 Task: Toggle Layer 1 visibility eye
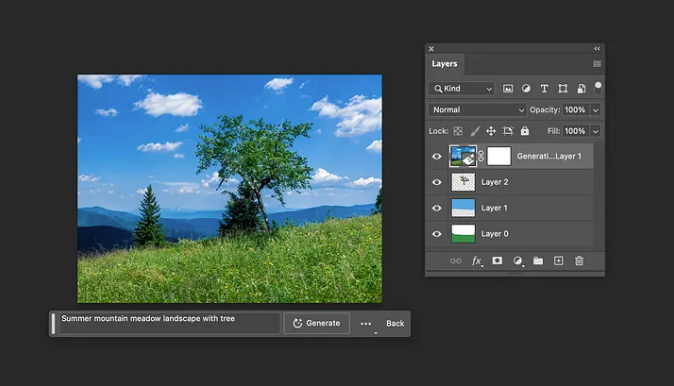(437, 208)
